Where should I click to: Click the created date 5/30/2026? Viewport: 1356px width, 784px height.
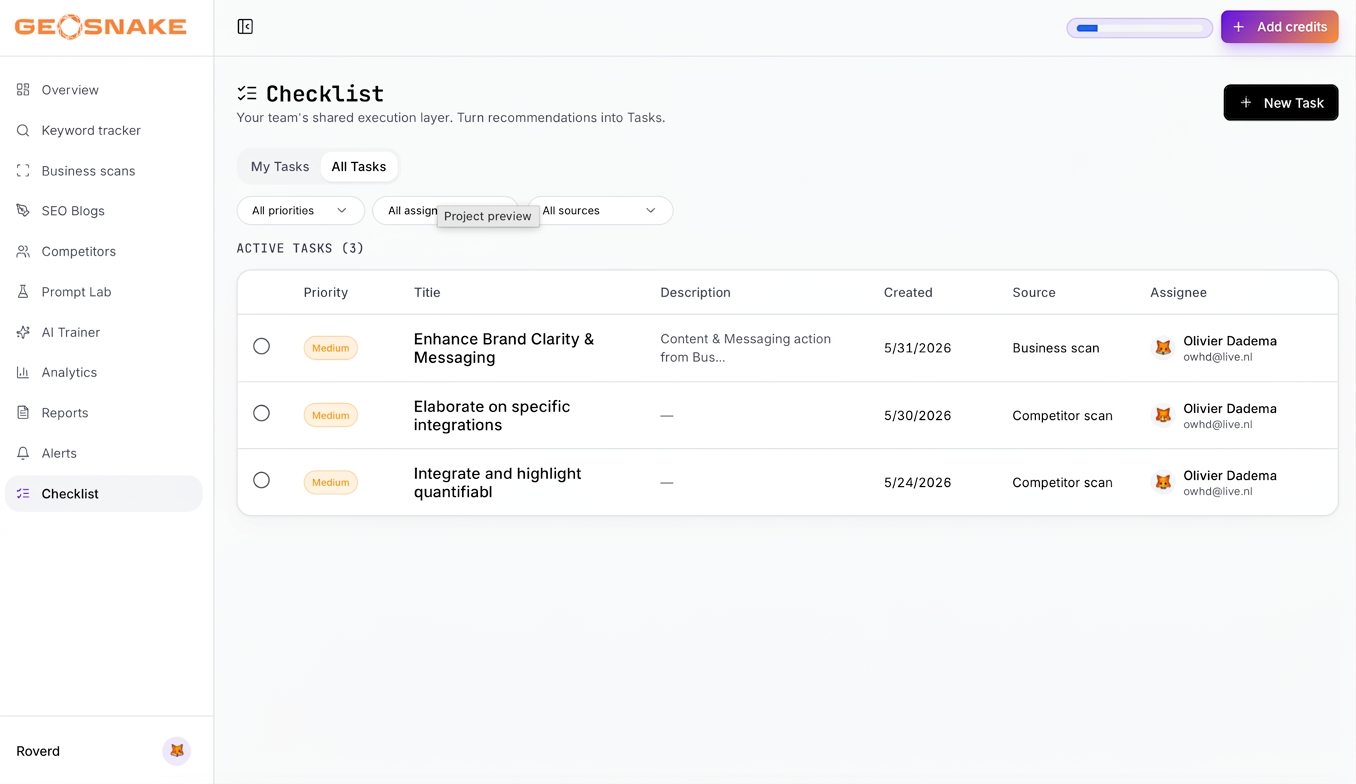[x=918, y=415]
